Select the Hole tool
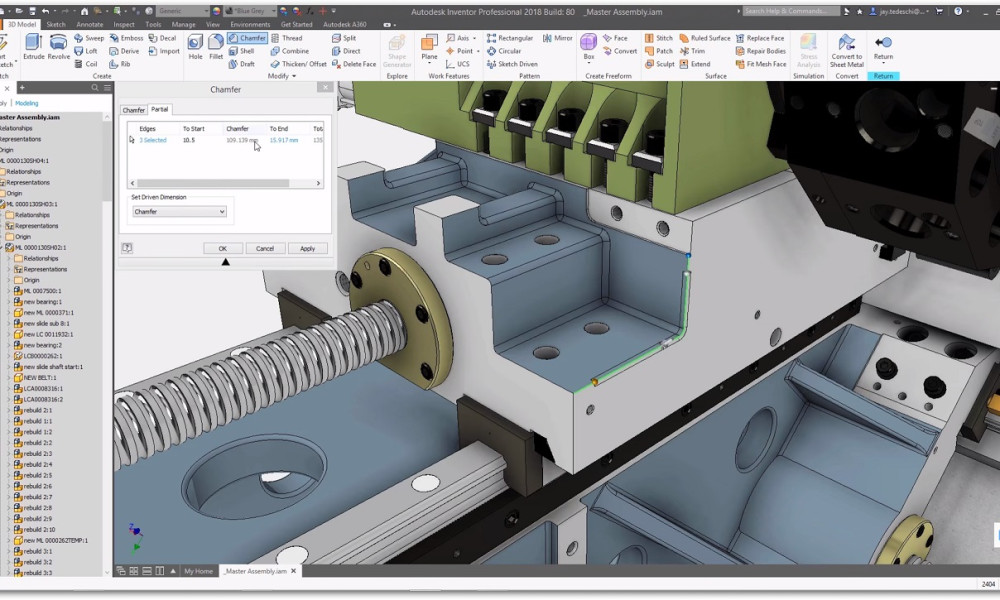1000x600 pixels. 195,47
